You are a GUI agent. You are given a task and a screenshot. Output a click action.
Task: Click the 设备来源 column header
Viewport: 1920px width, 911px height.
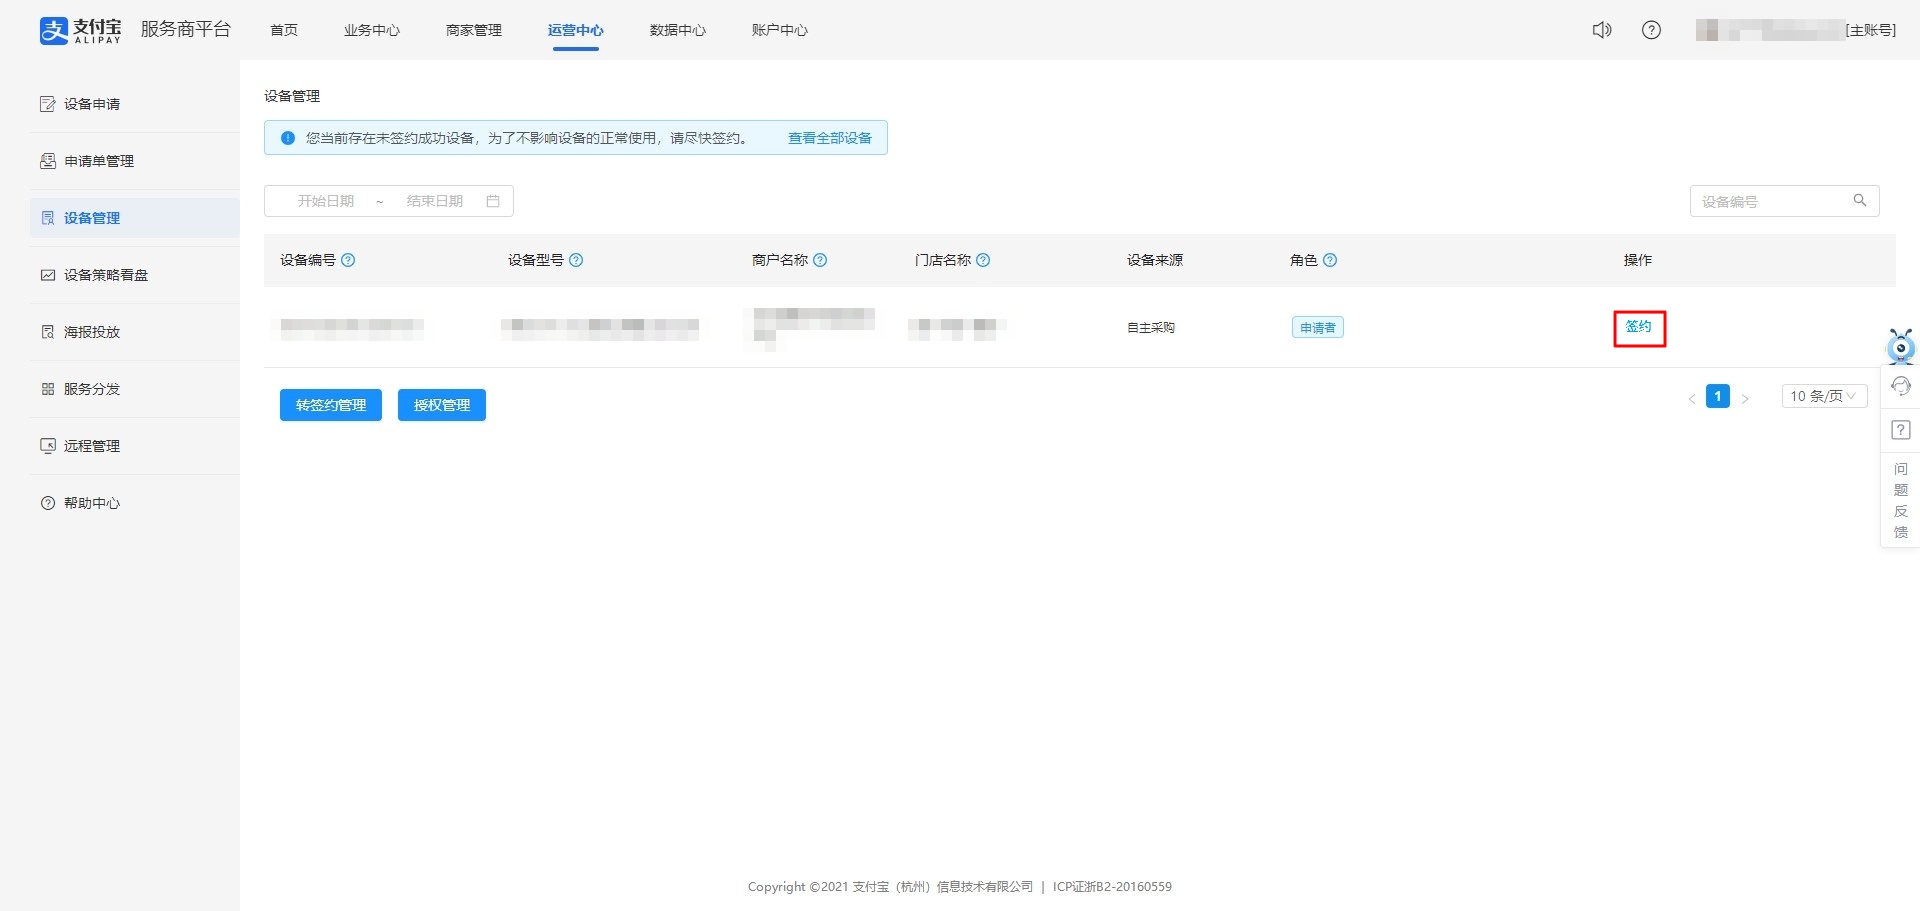(x=1155, y=260)
